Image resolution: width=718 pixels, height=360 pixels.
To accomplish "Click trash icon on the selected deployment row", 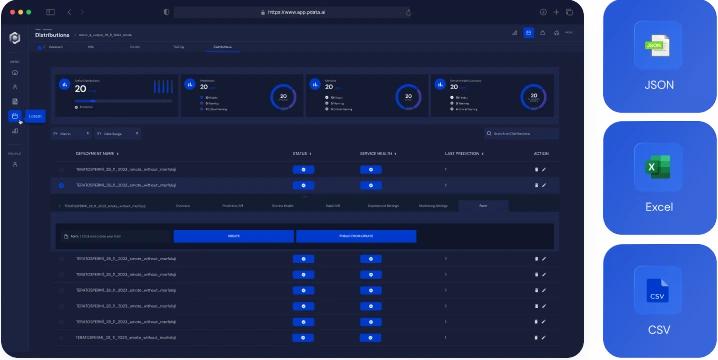I will 536,185.
